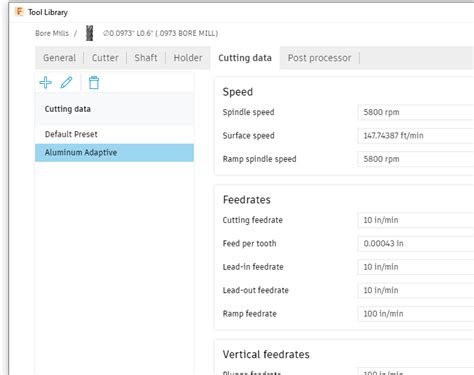Click the Spindle speed label
Screen dimensions: 474x375
pyautogui.click(x=248, y=112)
